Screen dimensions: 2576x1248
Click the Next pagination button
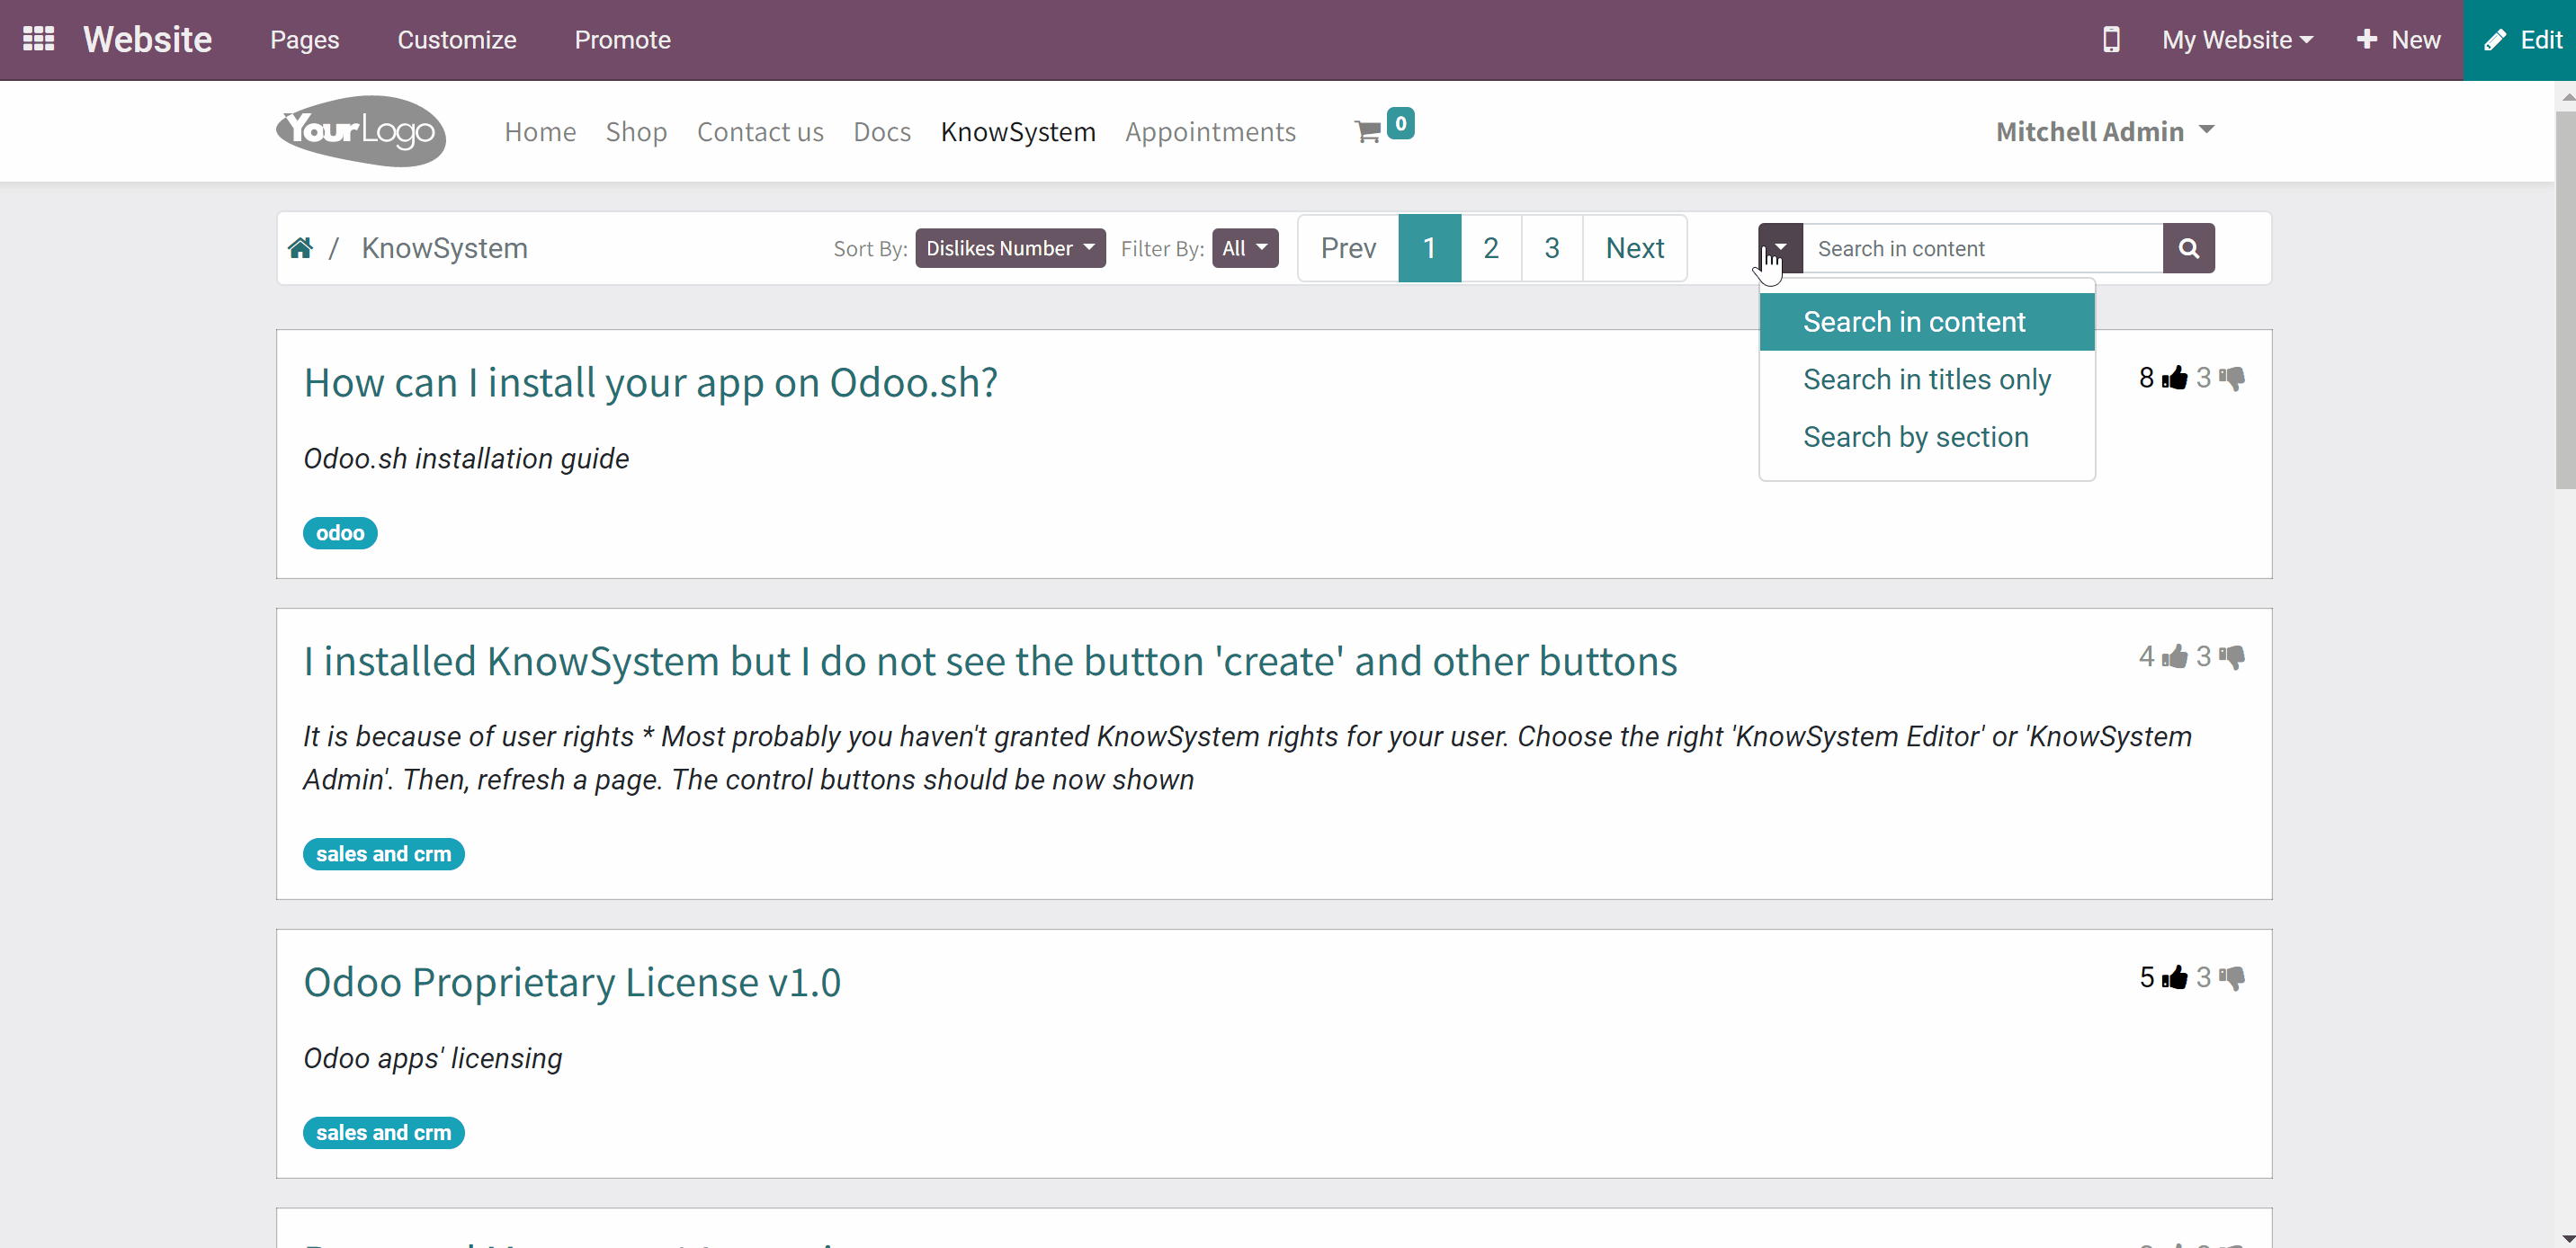click(x=1635, y=248)
